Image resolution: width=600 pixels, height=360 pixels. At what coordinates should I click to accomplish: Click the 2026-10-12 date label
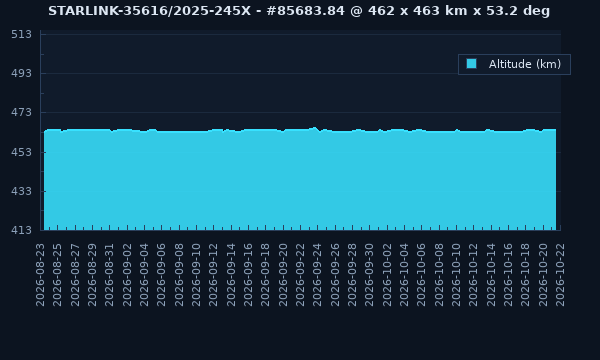pos(474,275)
